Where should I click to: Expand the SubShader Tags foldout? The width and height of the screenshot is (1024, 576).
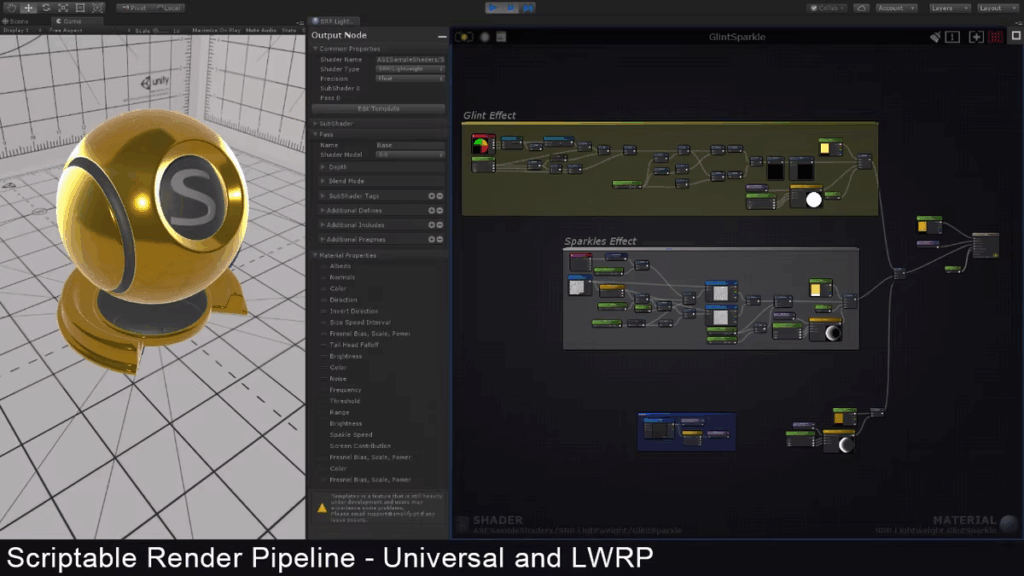pyautogui.click(x=353, y=196)
